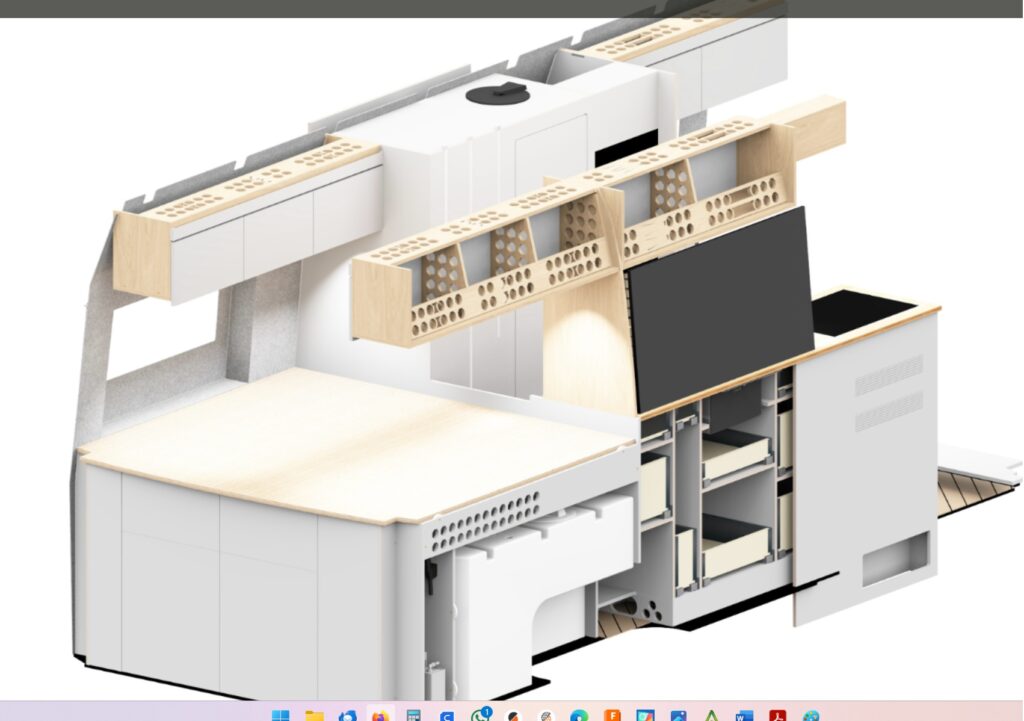Open the Photos app with mountain icon
Image resolution: width=1024 pixels, height=721 pixels.
pos(678,716)
